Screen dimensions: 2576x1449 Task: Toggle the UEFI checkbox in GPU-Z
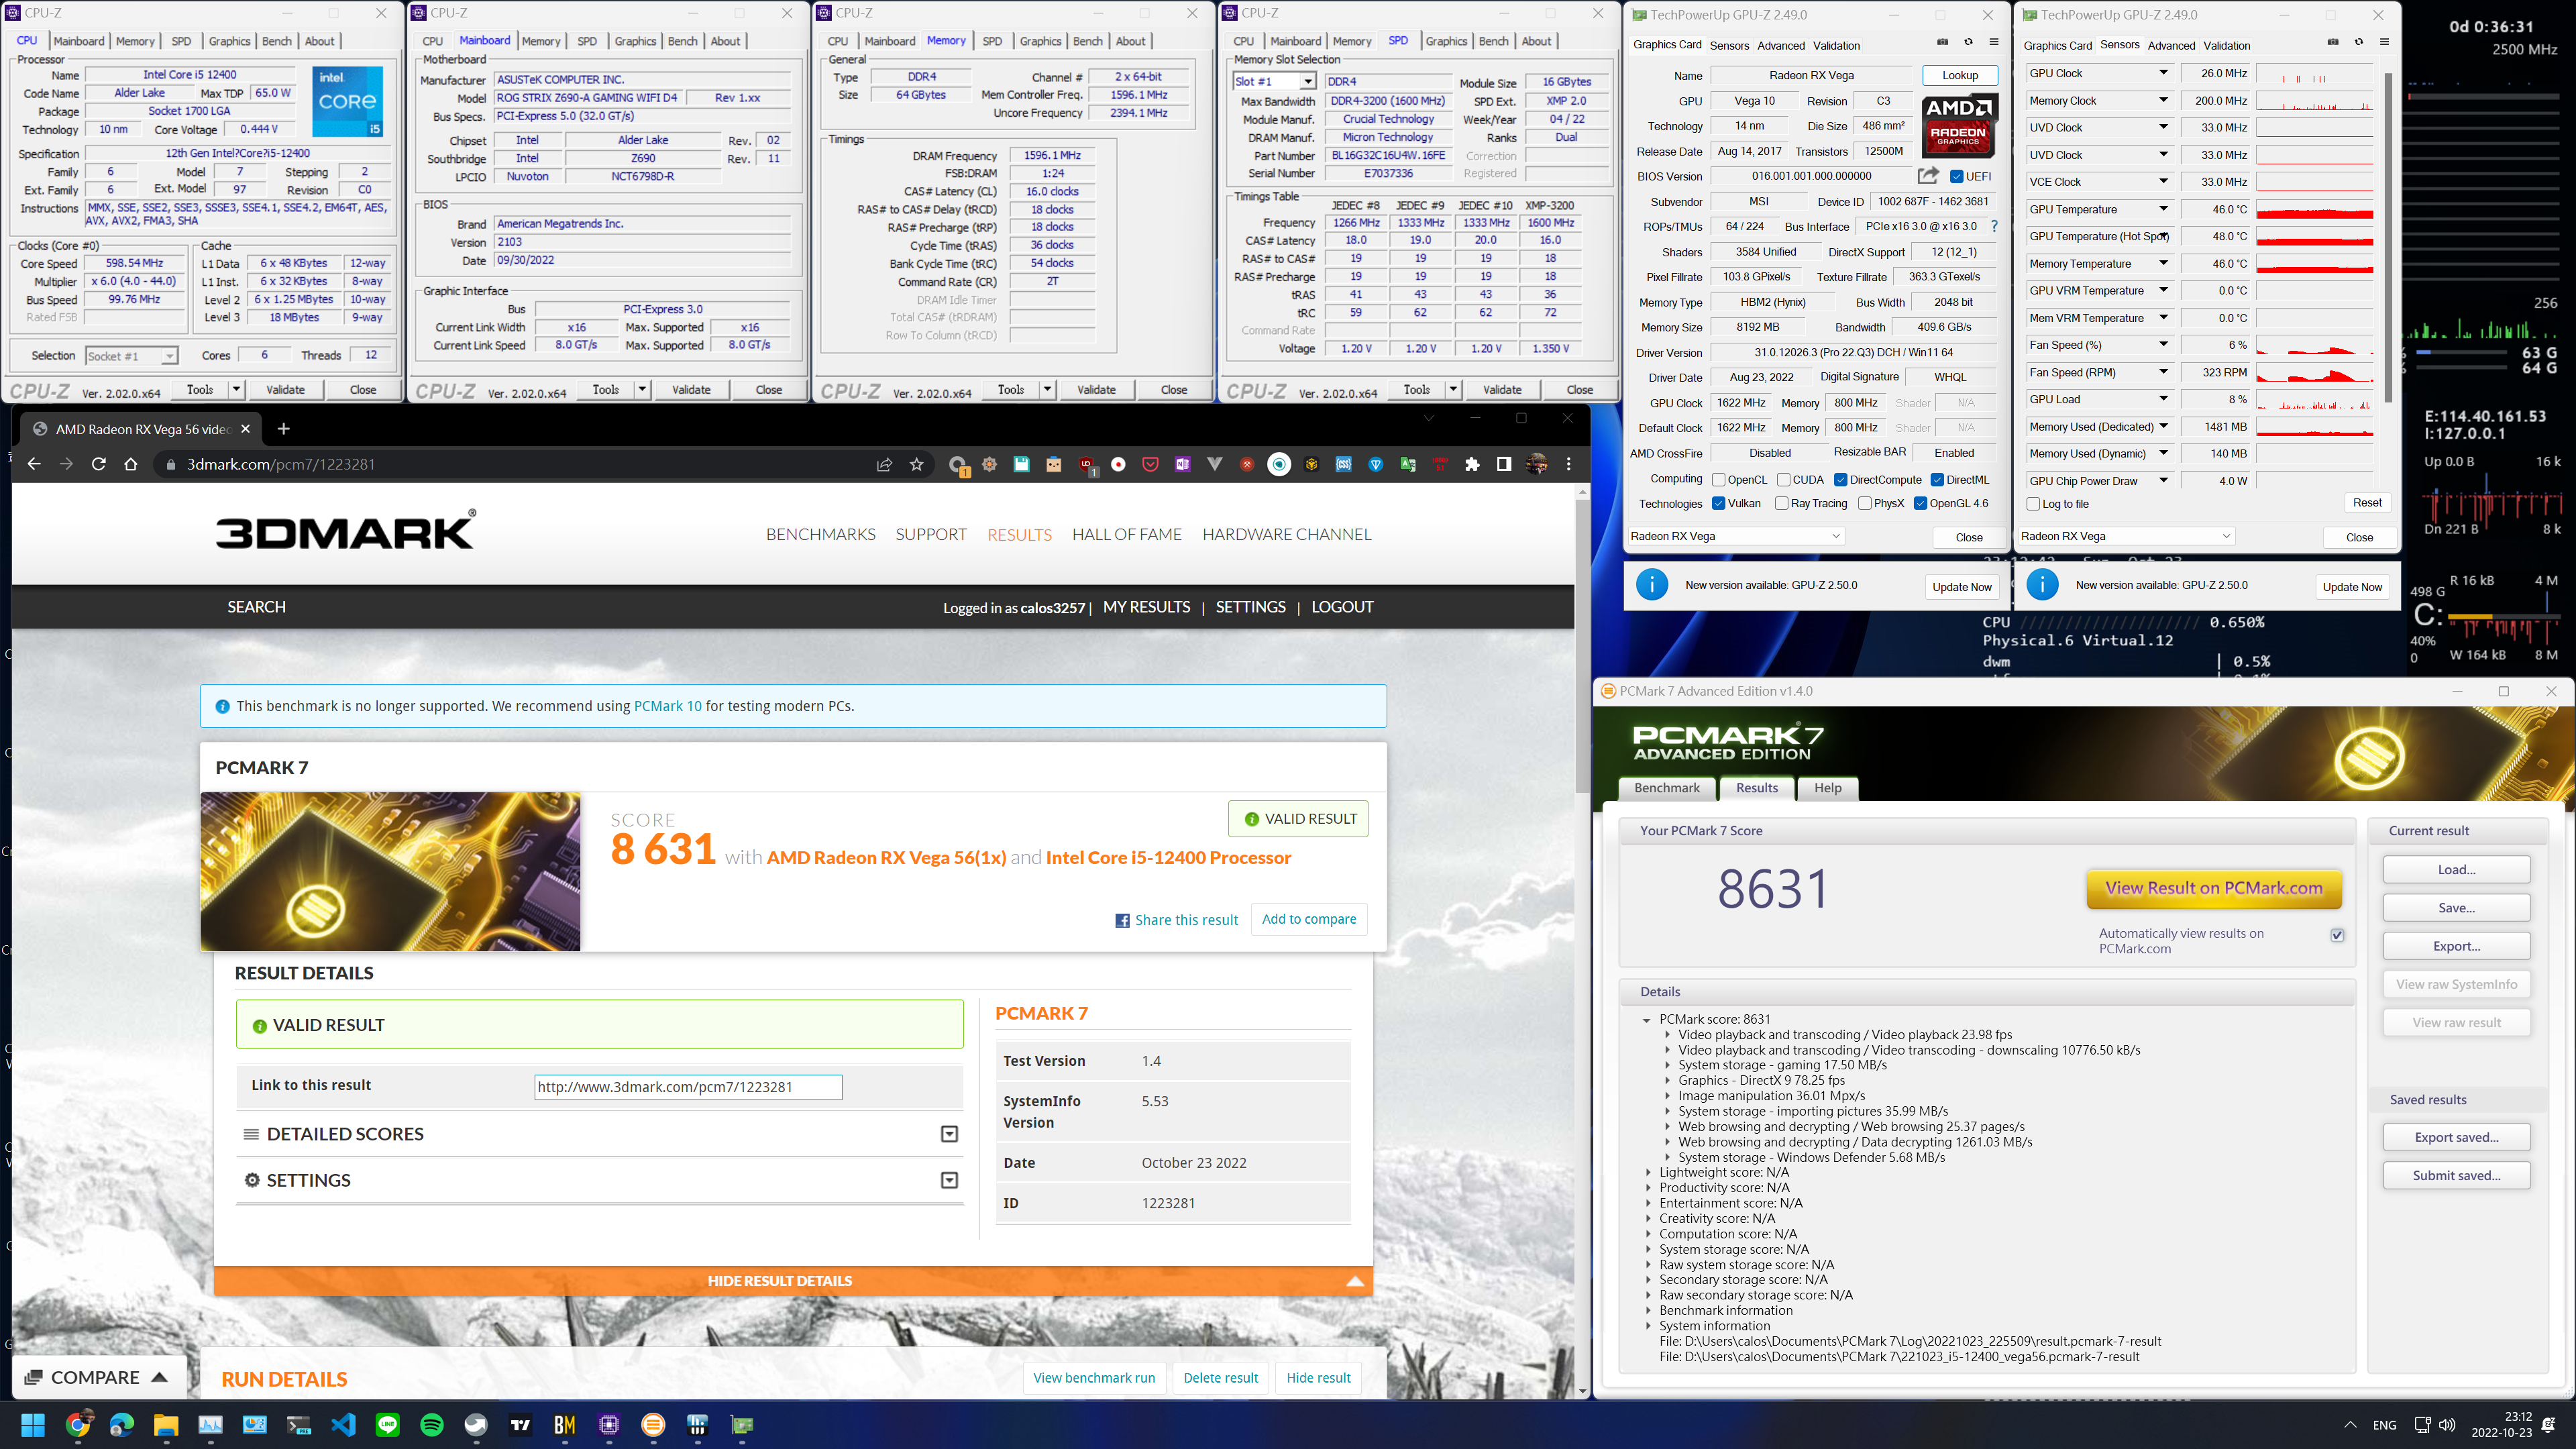(1957, 176)
